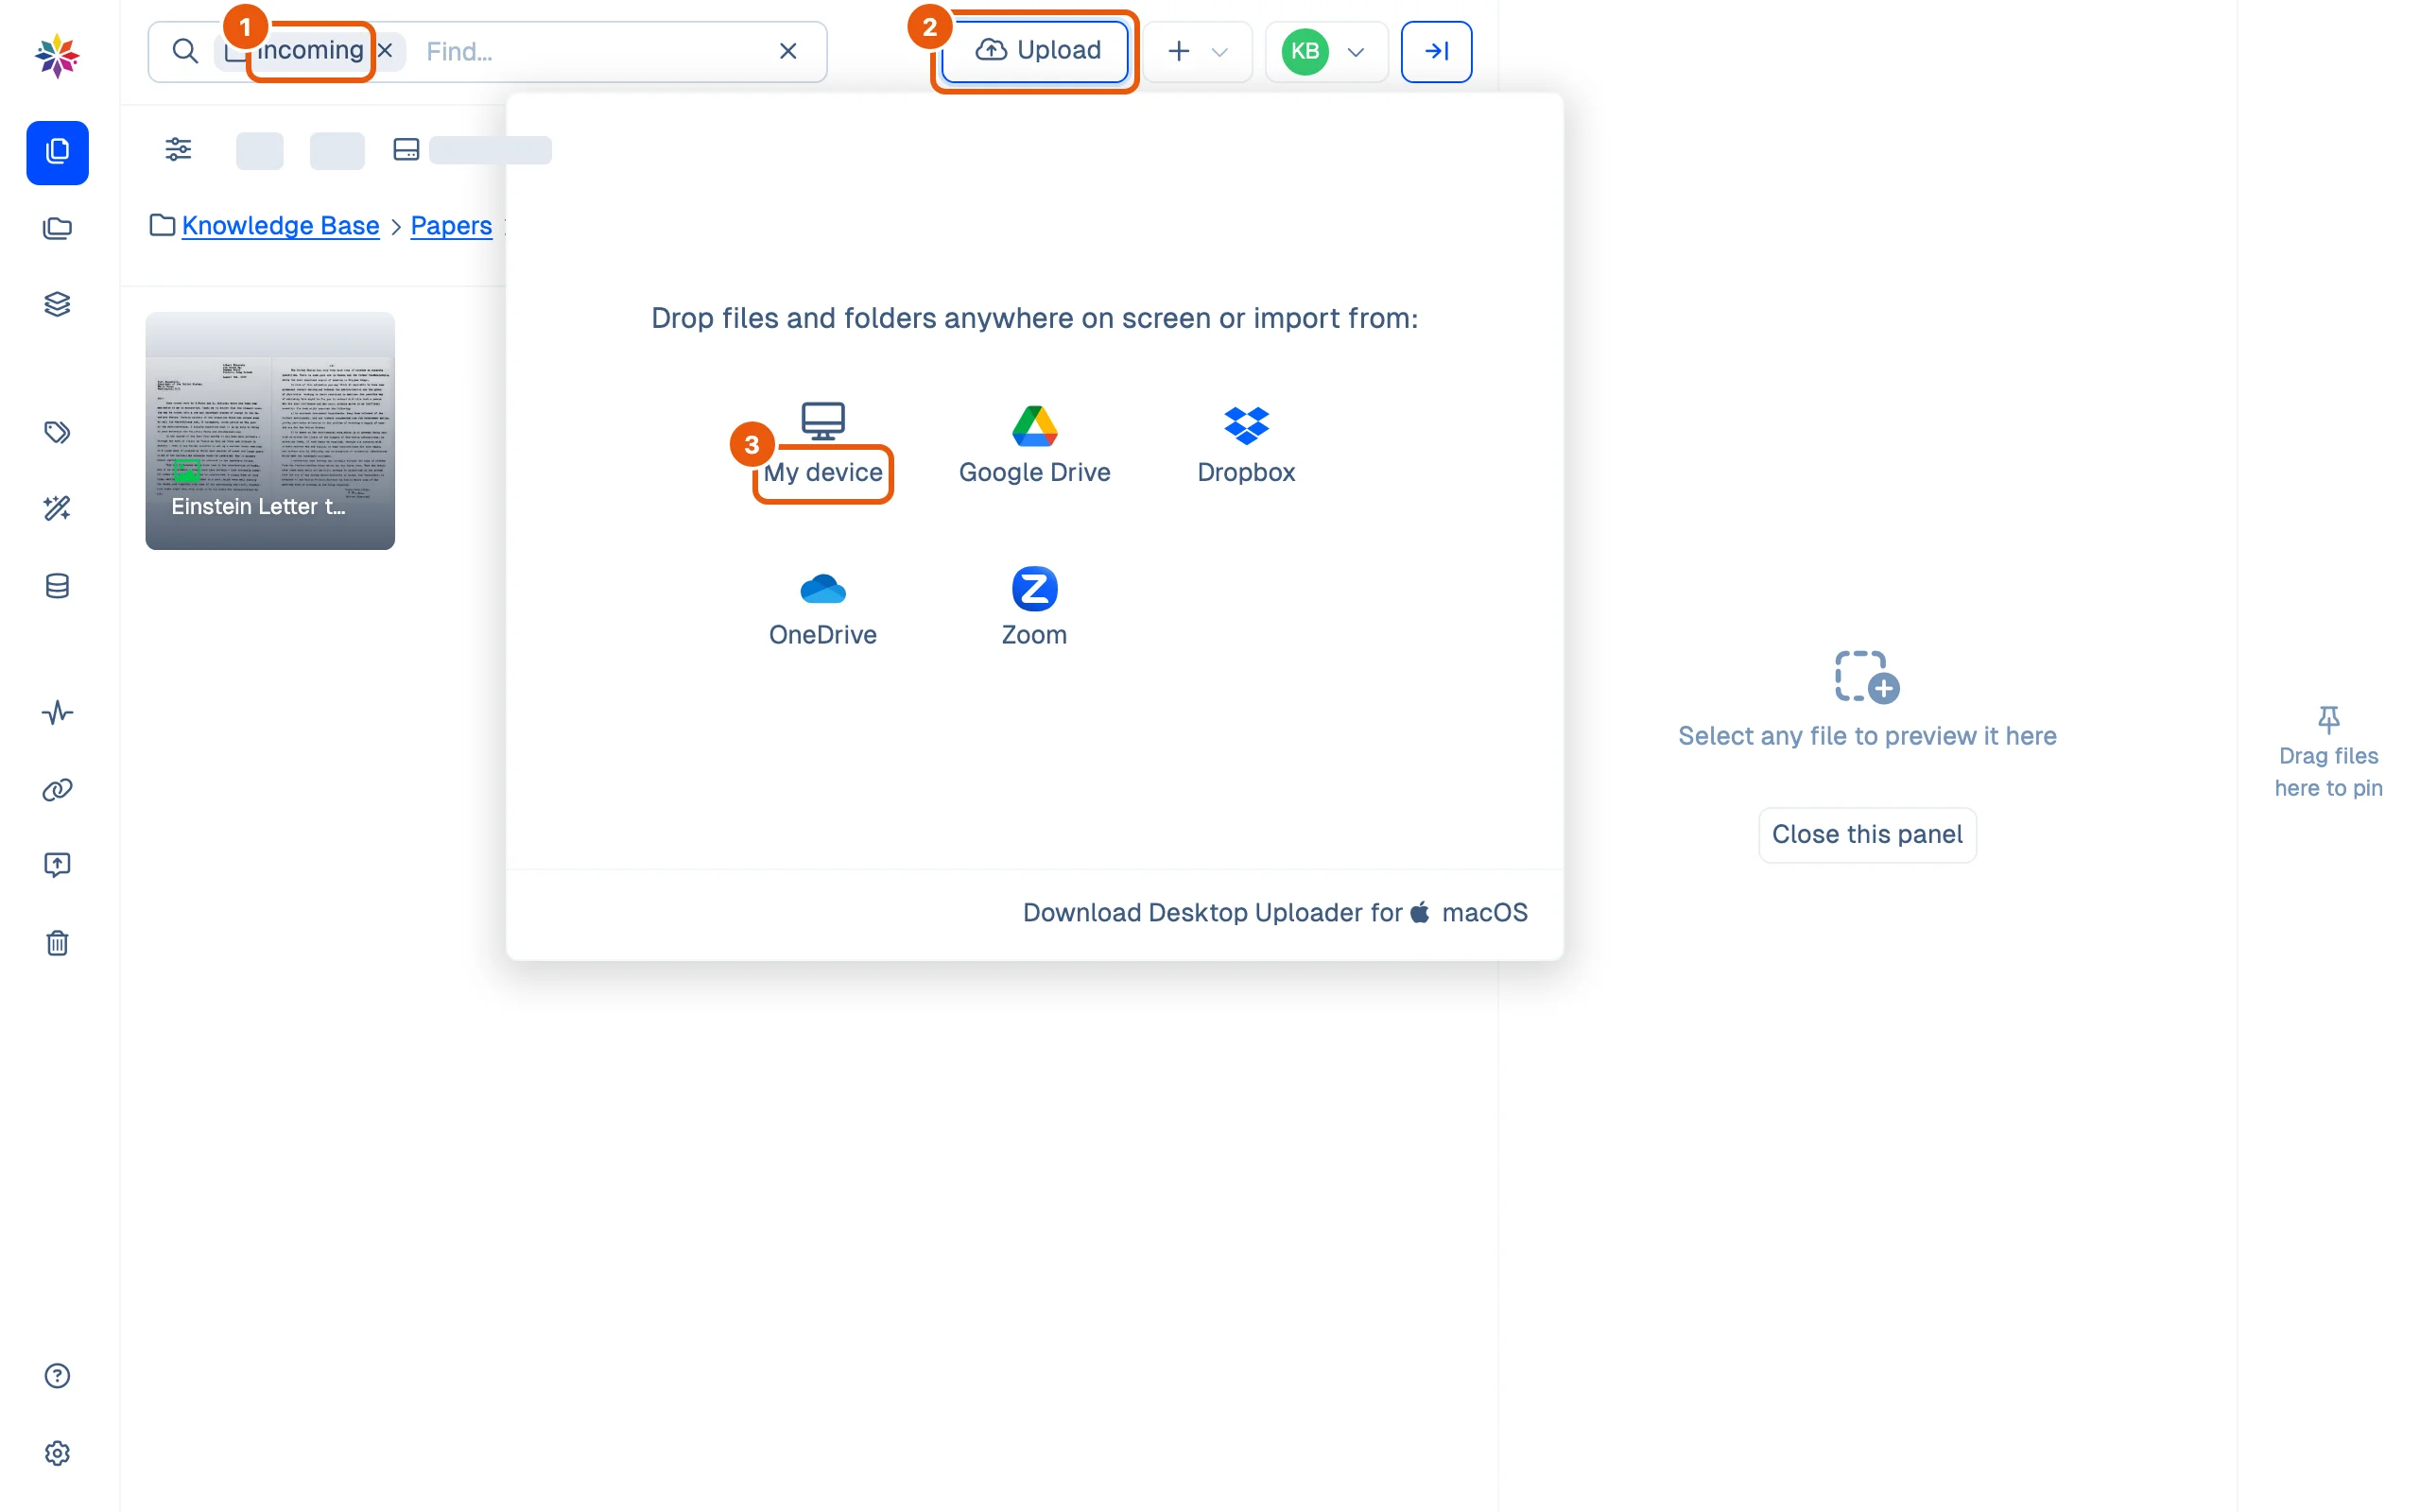Open the database icon in sidebar

point(57,586)
